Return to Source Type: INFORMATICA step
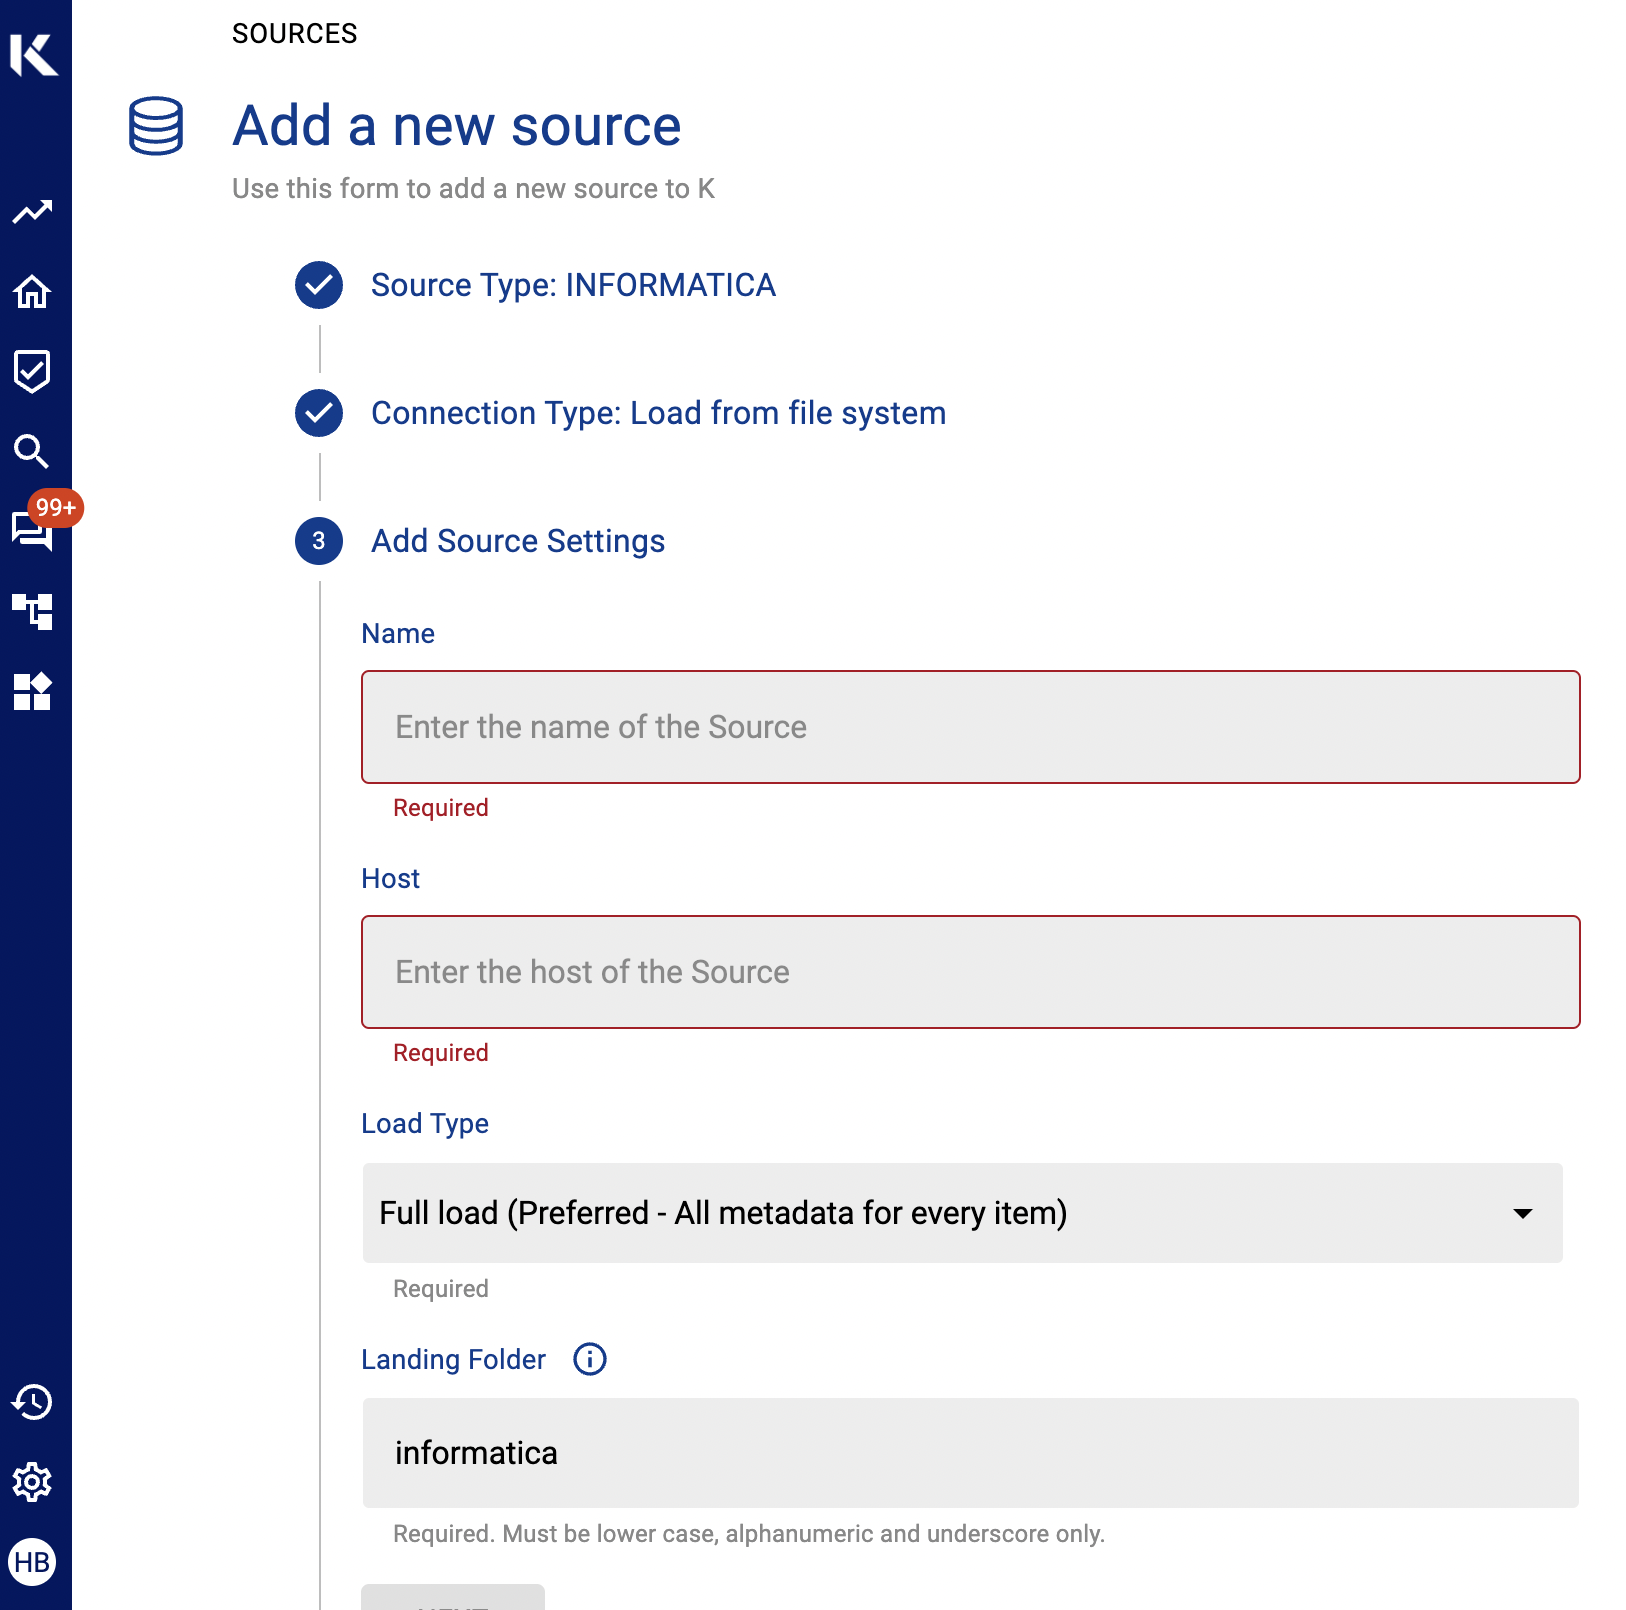1626x1610 pixels. 572,285
